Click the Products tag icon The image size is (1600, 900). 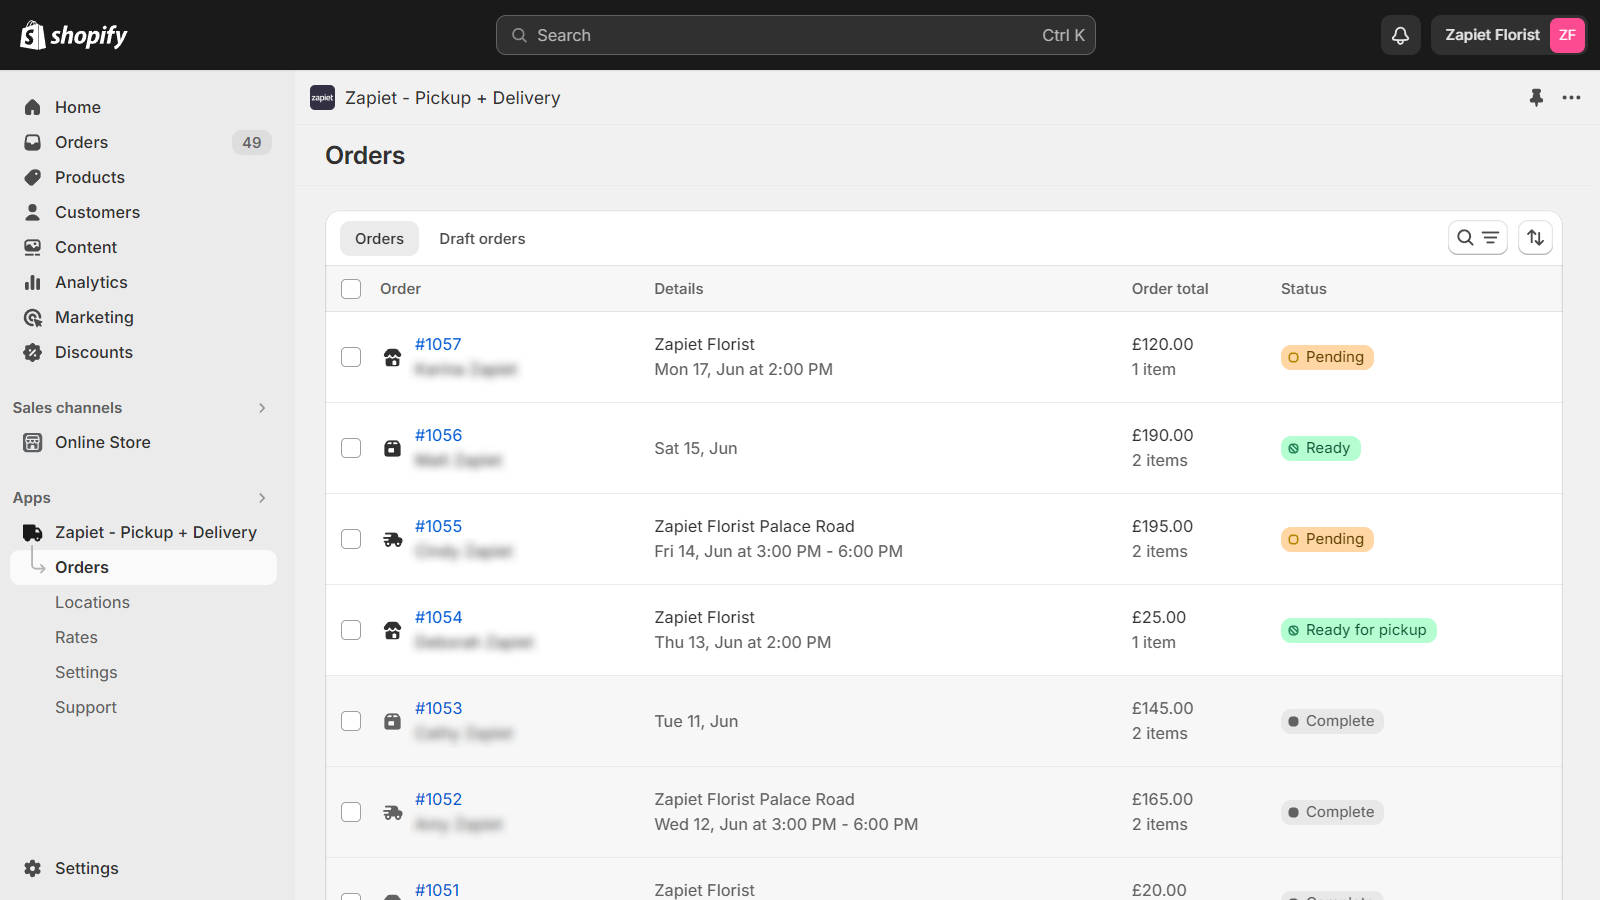coord(33,177)
